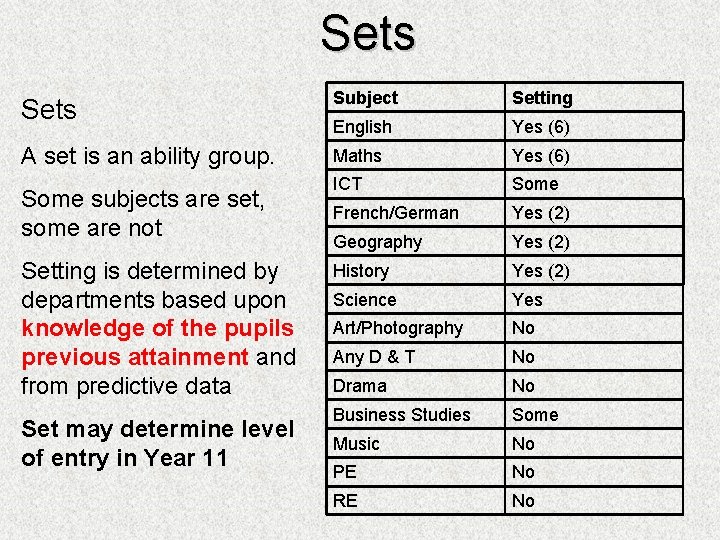720x540 pixels.
Task: Click "A set is an ability group." text
Action: point(147,156)
